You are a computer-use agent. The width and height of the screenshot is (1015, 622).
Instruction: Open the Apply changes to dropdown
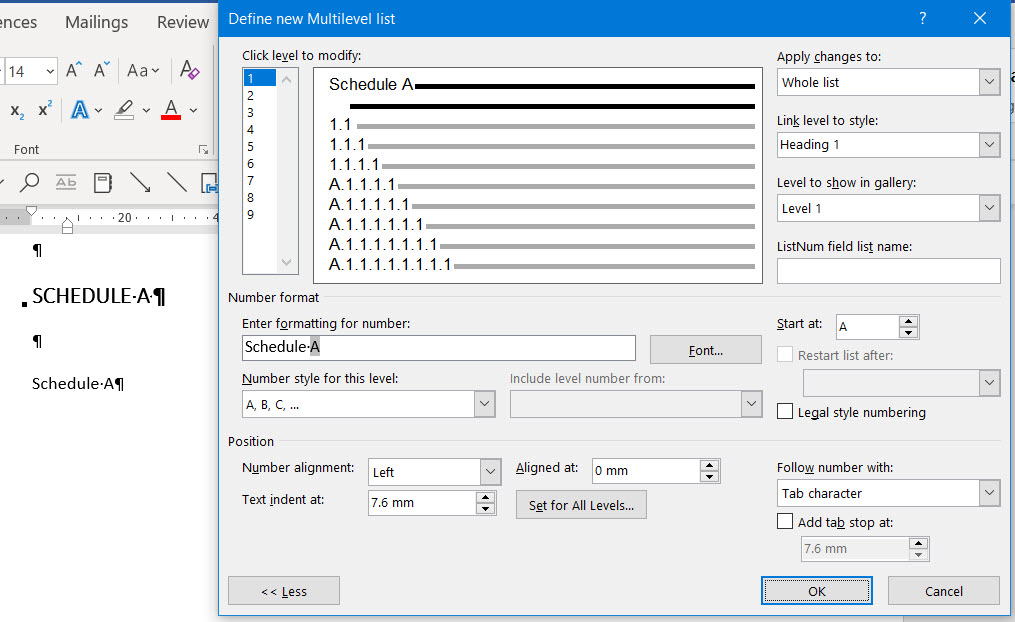click(989, 82)
